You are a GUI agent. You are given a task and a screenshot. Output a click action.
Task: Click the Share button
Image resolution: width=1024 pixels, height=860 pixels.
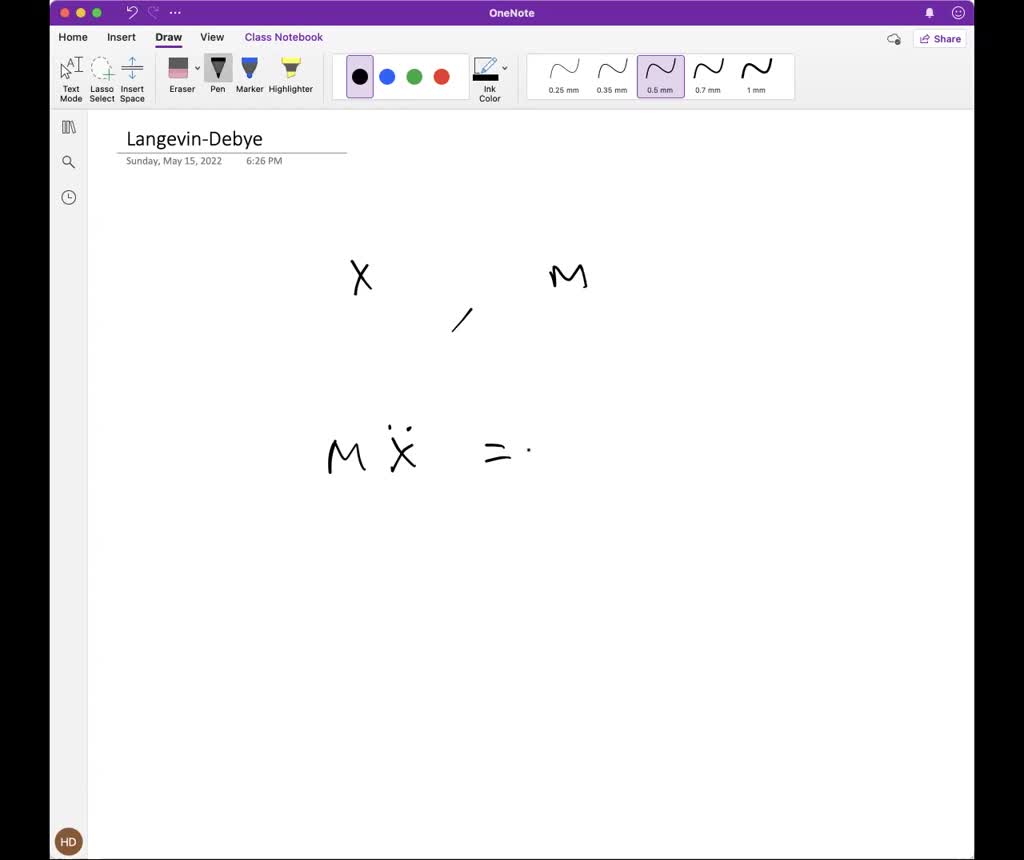click(x=939, y=39)
